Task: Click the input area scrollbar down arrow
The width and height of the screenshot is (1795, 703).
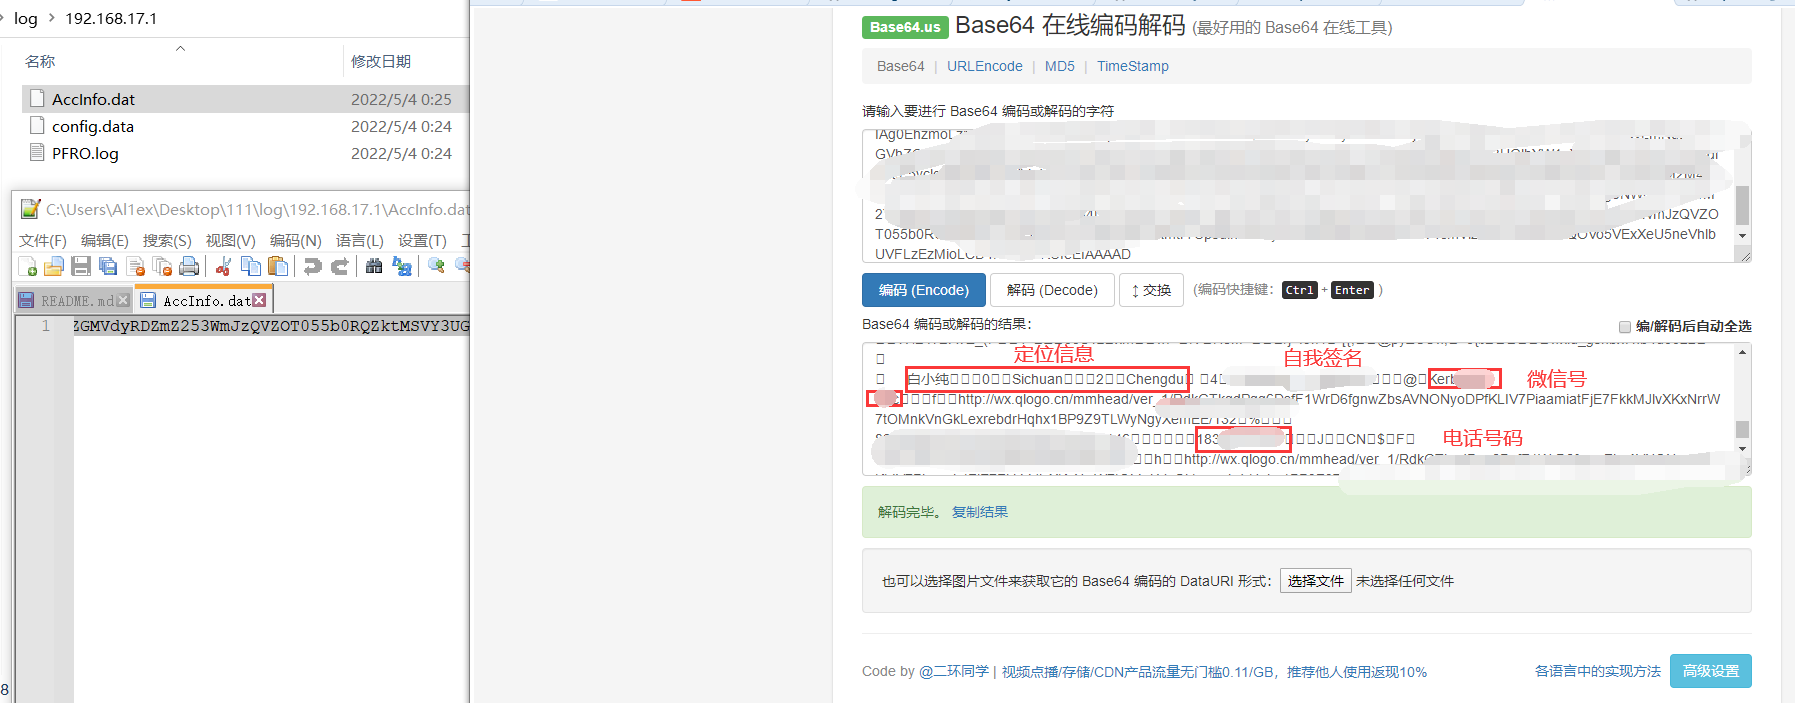Action: (1743, 236)
